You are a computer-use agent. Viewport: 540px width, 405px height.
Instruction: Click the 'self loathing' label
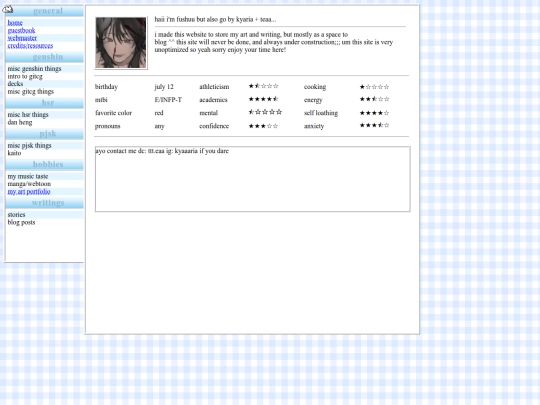pyautogui.click(x=321, y=113)
